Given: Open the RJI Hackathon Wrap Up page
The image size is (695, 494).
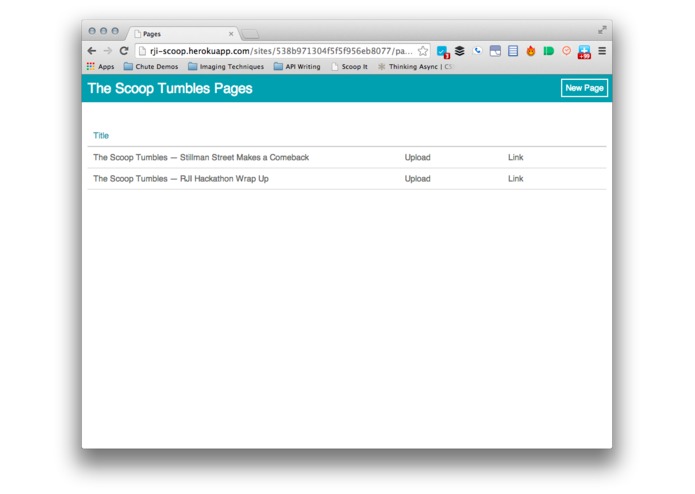Looking at the screenshot, I should (x=181, y=179).
